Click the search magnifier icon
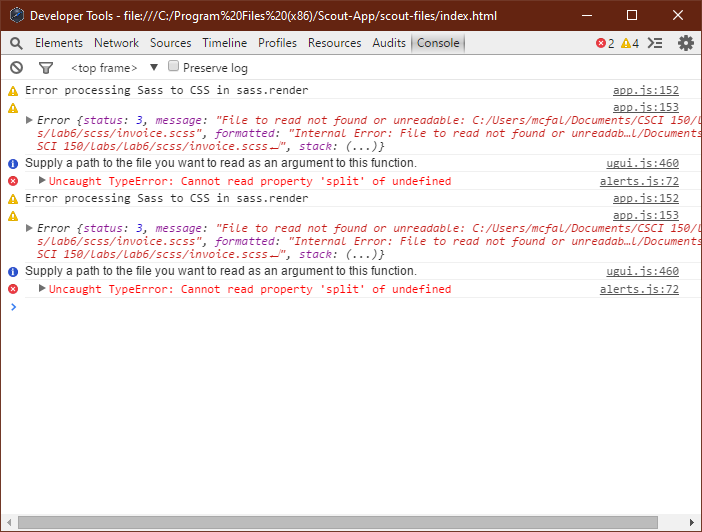 point(16,43)
